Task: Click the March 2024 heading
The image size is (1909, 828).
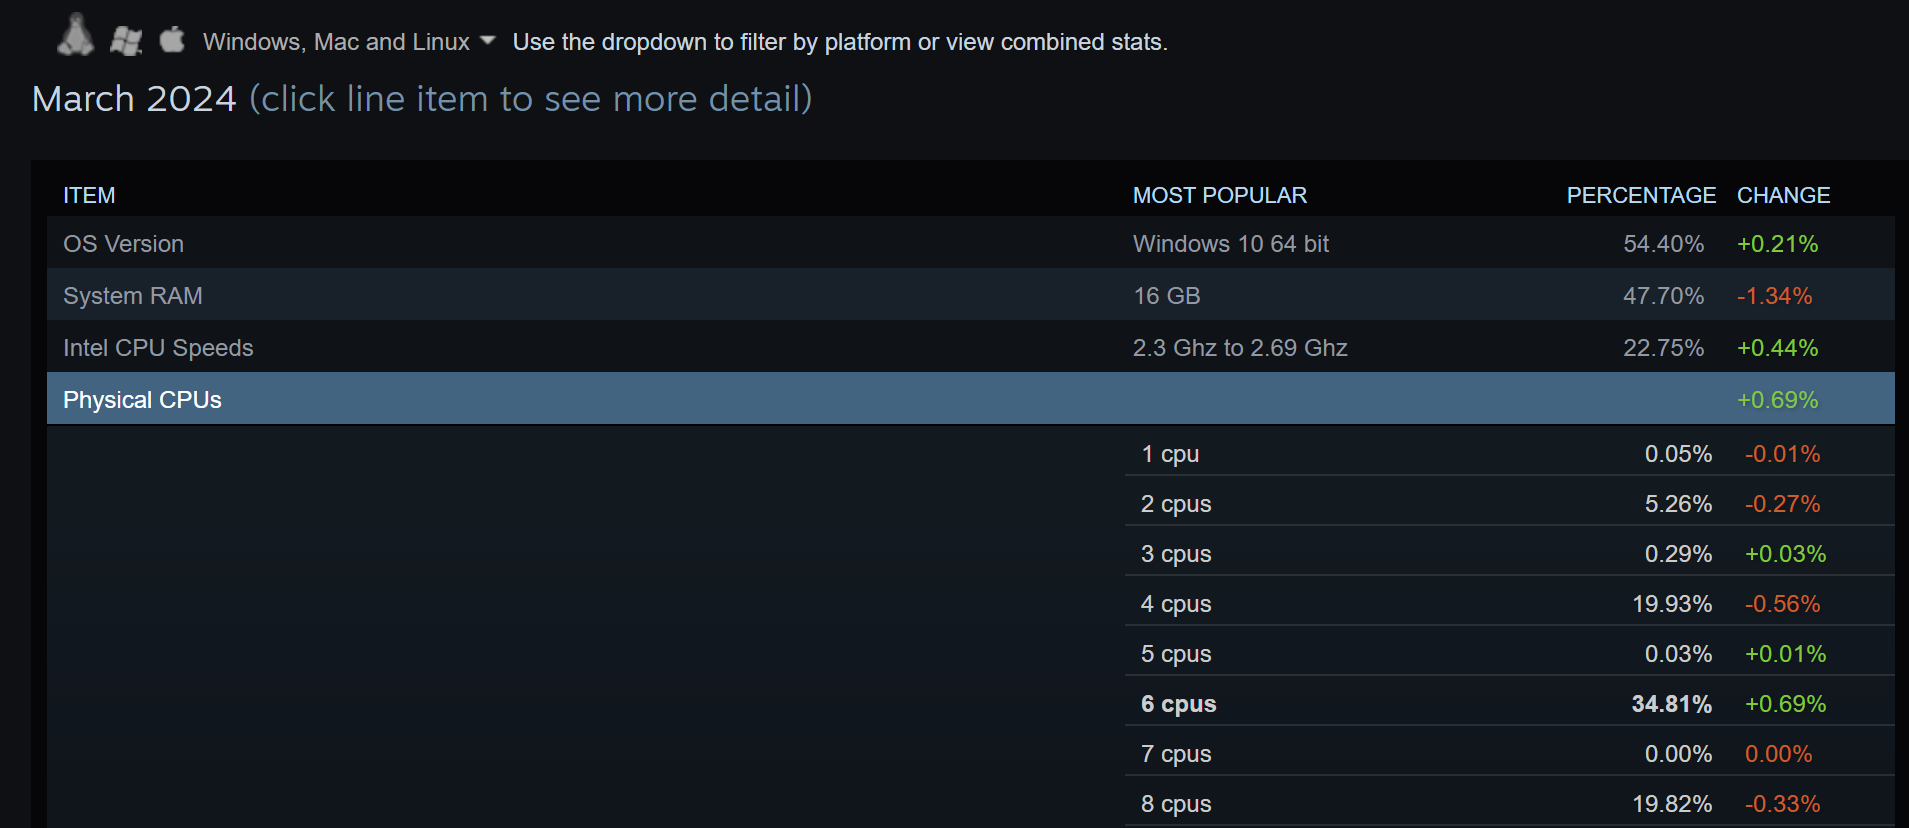Action: (x=134, y=99)
